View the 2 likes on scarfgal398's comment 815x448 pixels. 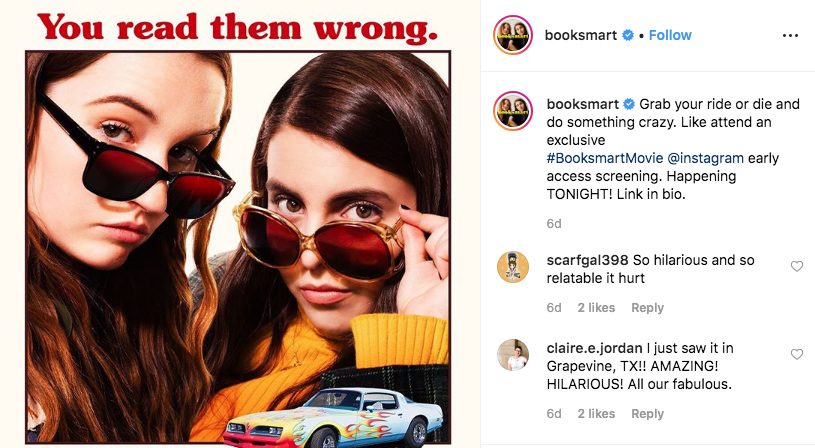[x=596, y=308]
